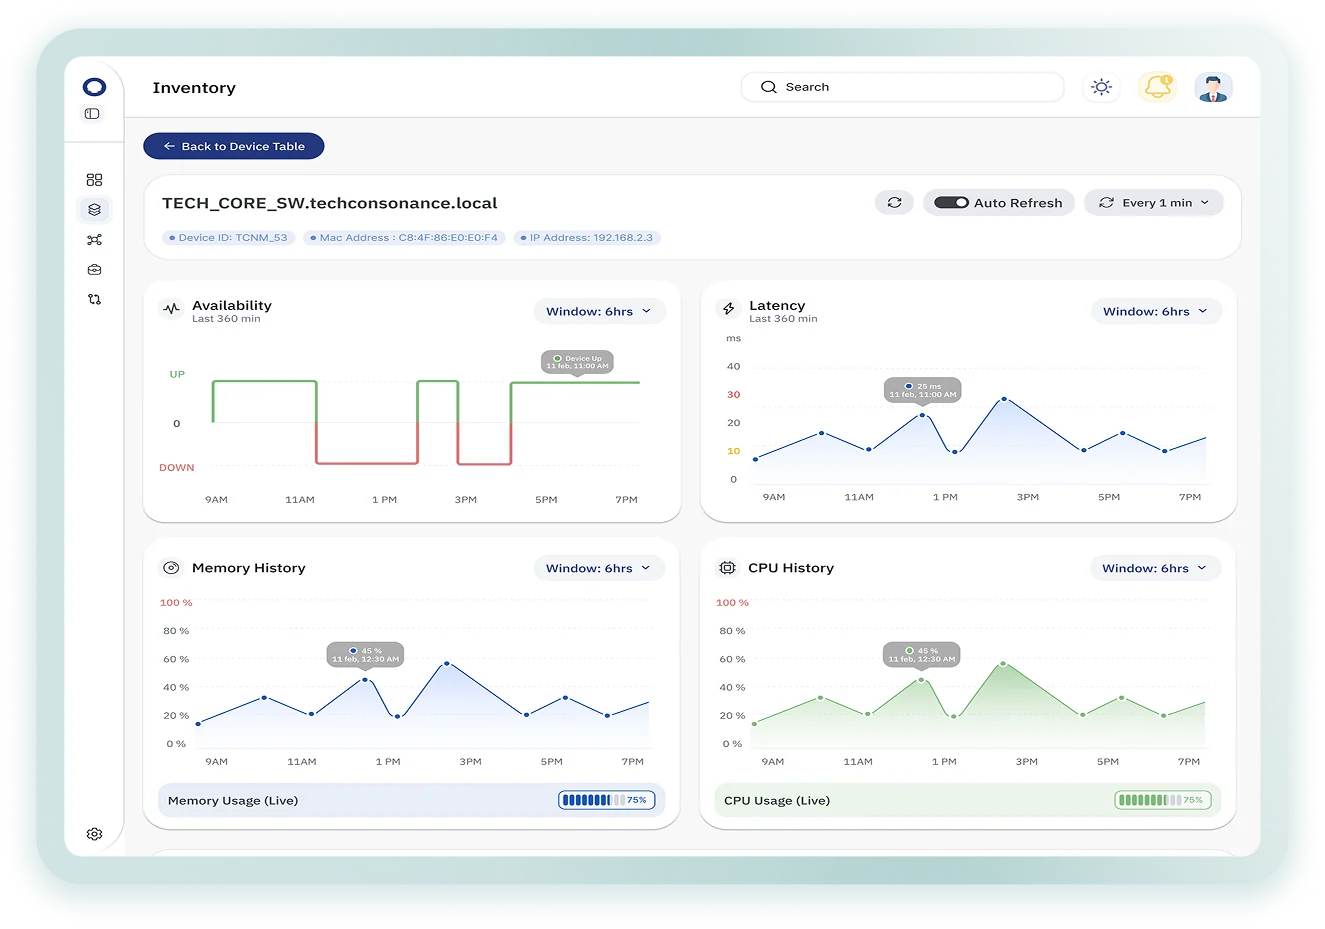Image resolution: width=1325 pixels, height=929 pixels.
Task: Open Availability Window: 6hrs dropdown
Action: point(598,311)
